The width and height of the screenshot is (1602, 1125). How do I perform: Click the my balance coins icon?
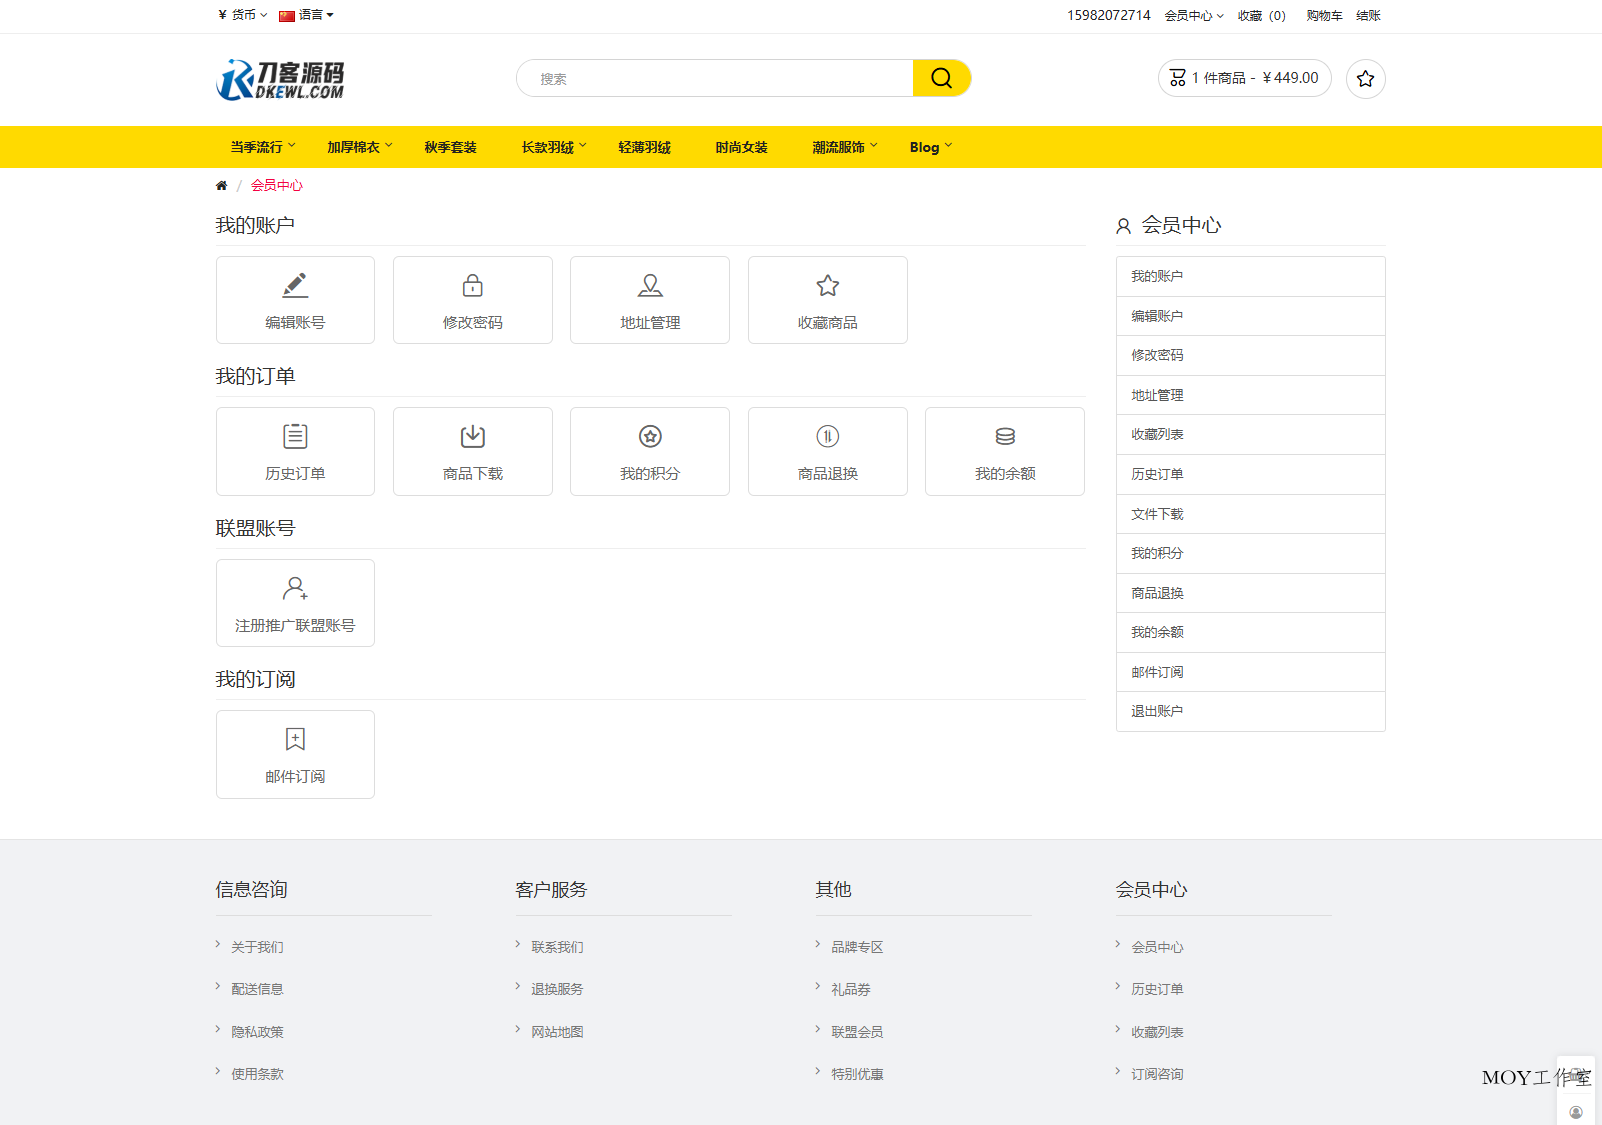[1005, 437]
